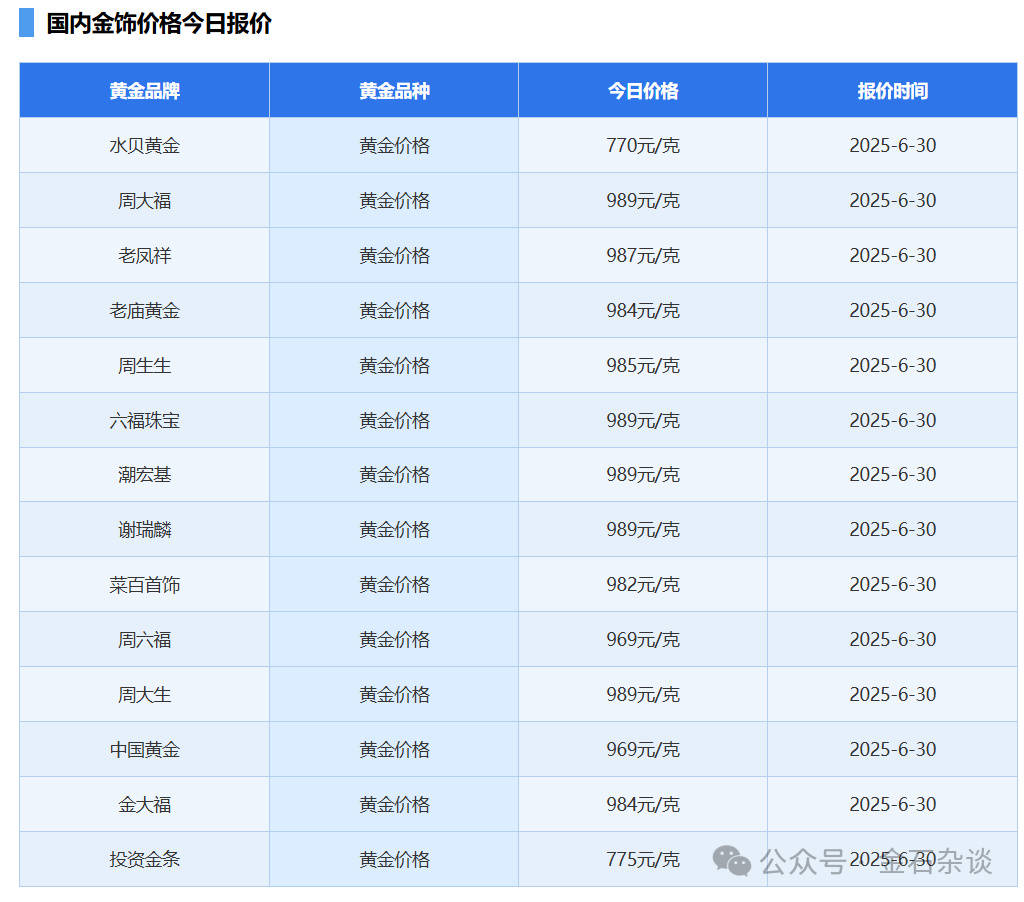Screen dimensions: 1024x902
Task: Click the 2025-6-30 date for 菜百首饰
Action: tap(892, 584)
